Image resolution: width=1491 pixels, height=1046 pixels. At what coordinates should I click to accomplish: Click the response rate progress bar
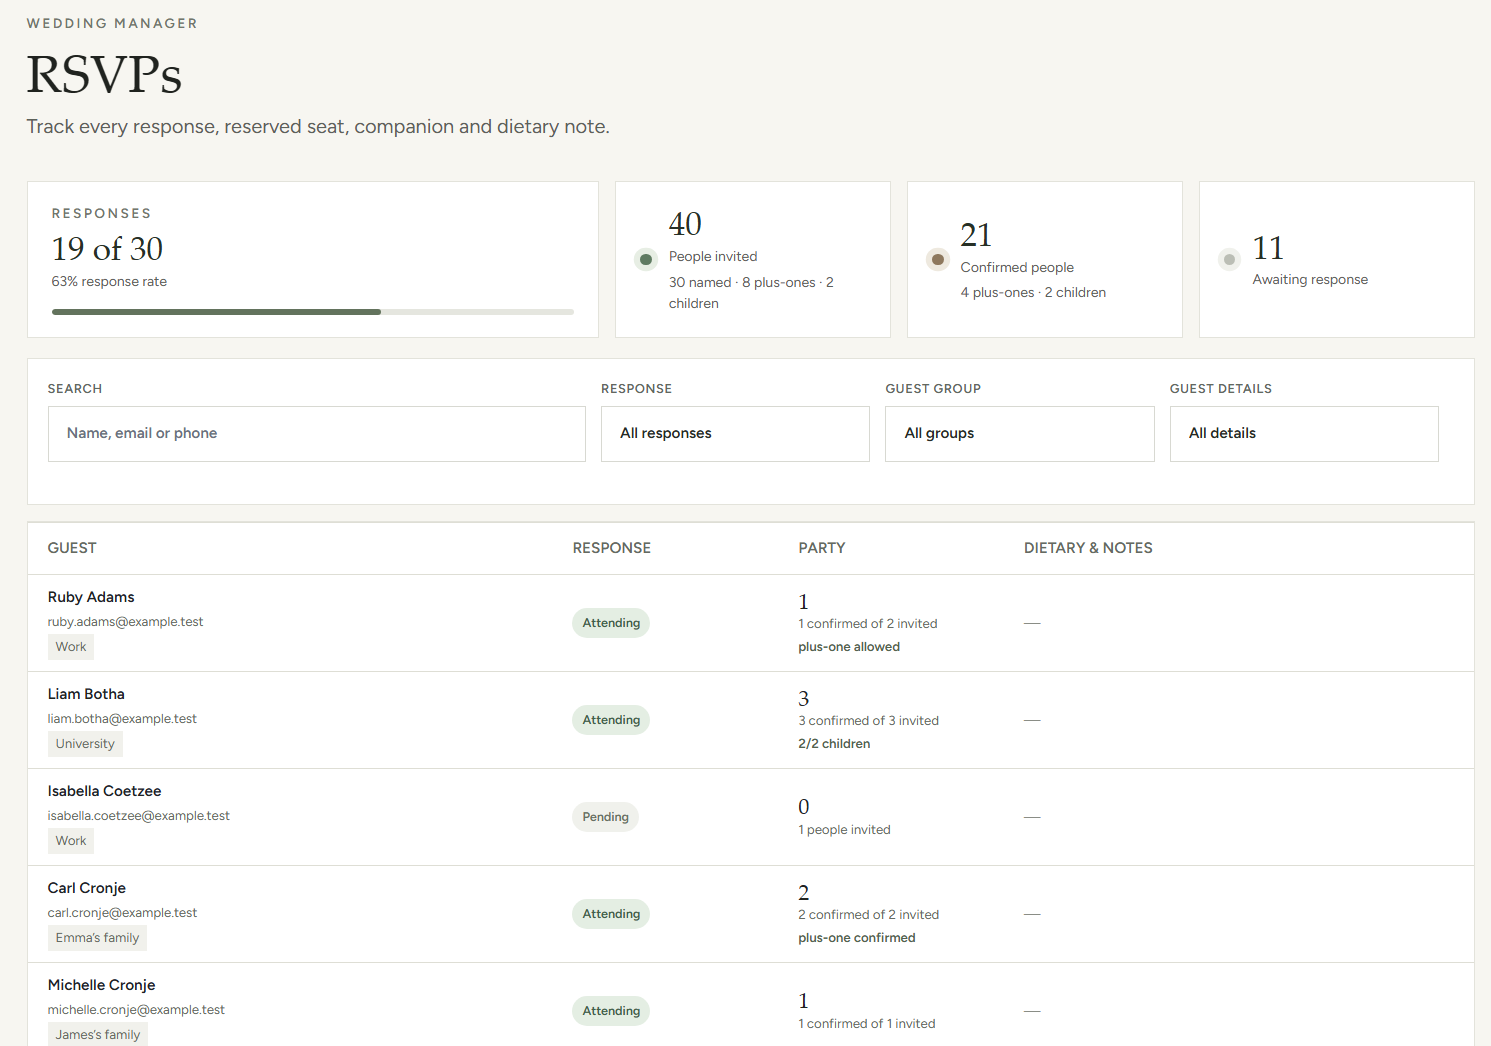313,312
